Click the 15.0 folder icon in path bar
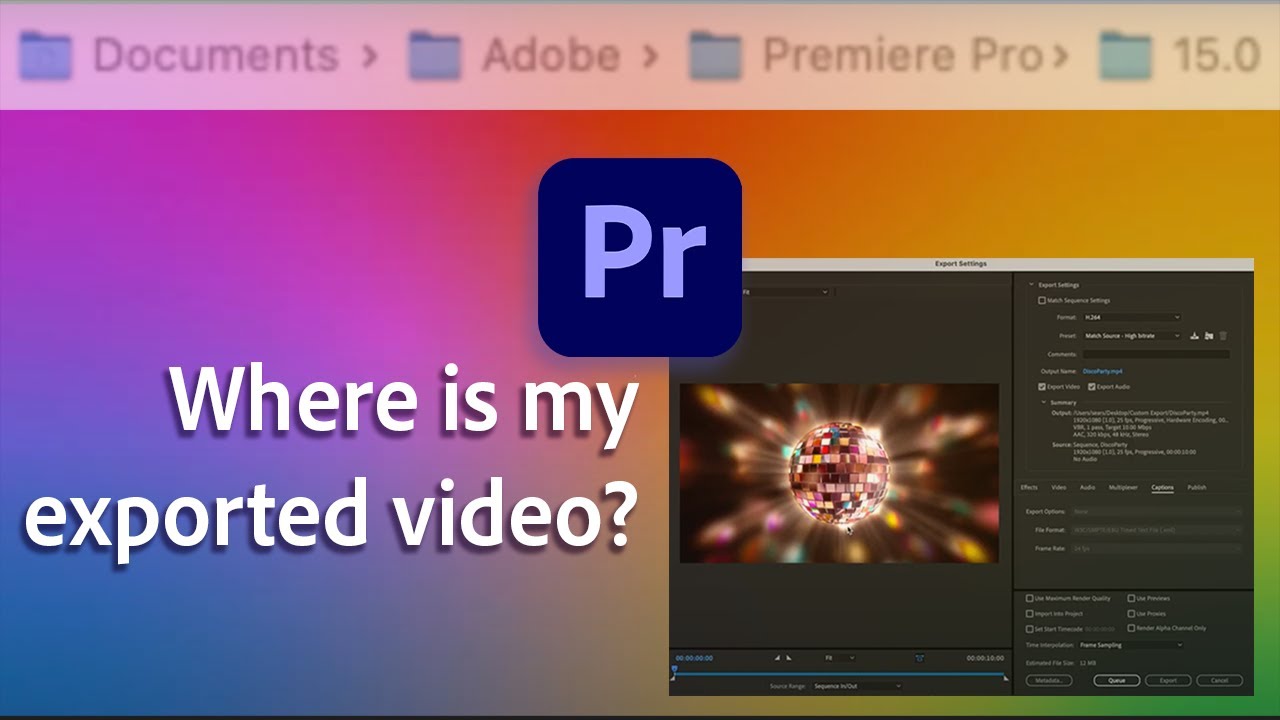This screenshot has height=720, width=1280. pyautogui.click(x=1125, y=56)
